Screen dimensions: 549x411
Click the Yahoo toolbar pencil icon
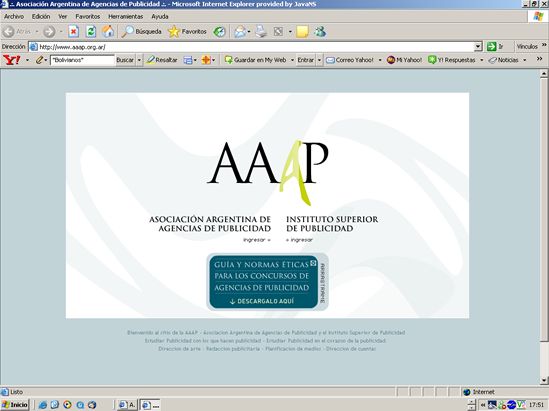pos(39,60)
